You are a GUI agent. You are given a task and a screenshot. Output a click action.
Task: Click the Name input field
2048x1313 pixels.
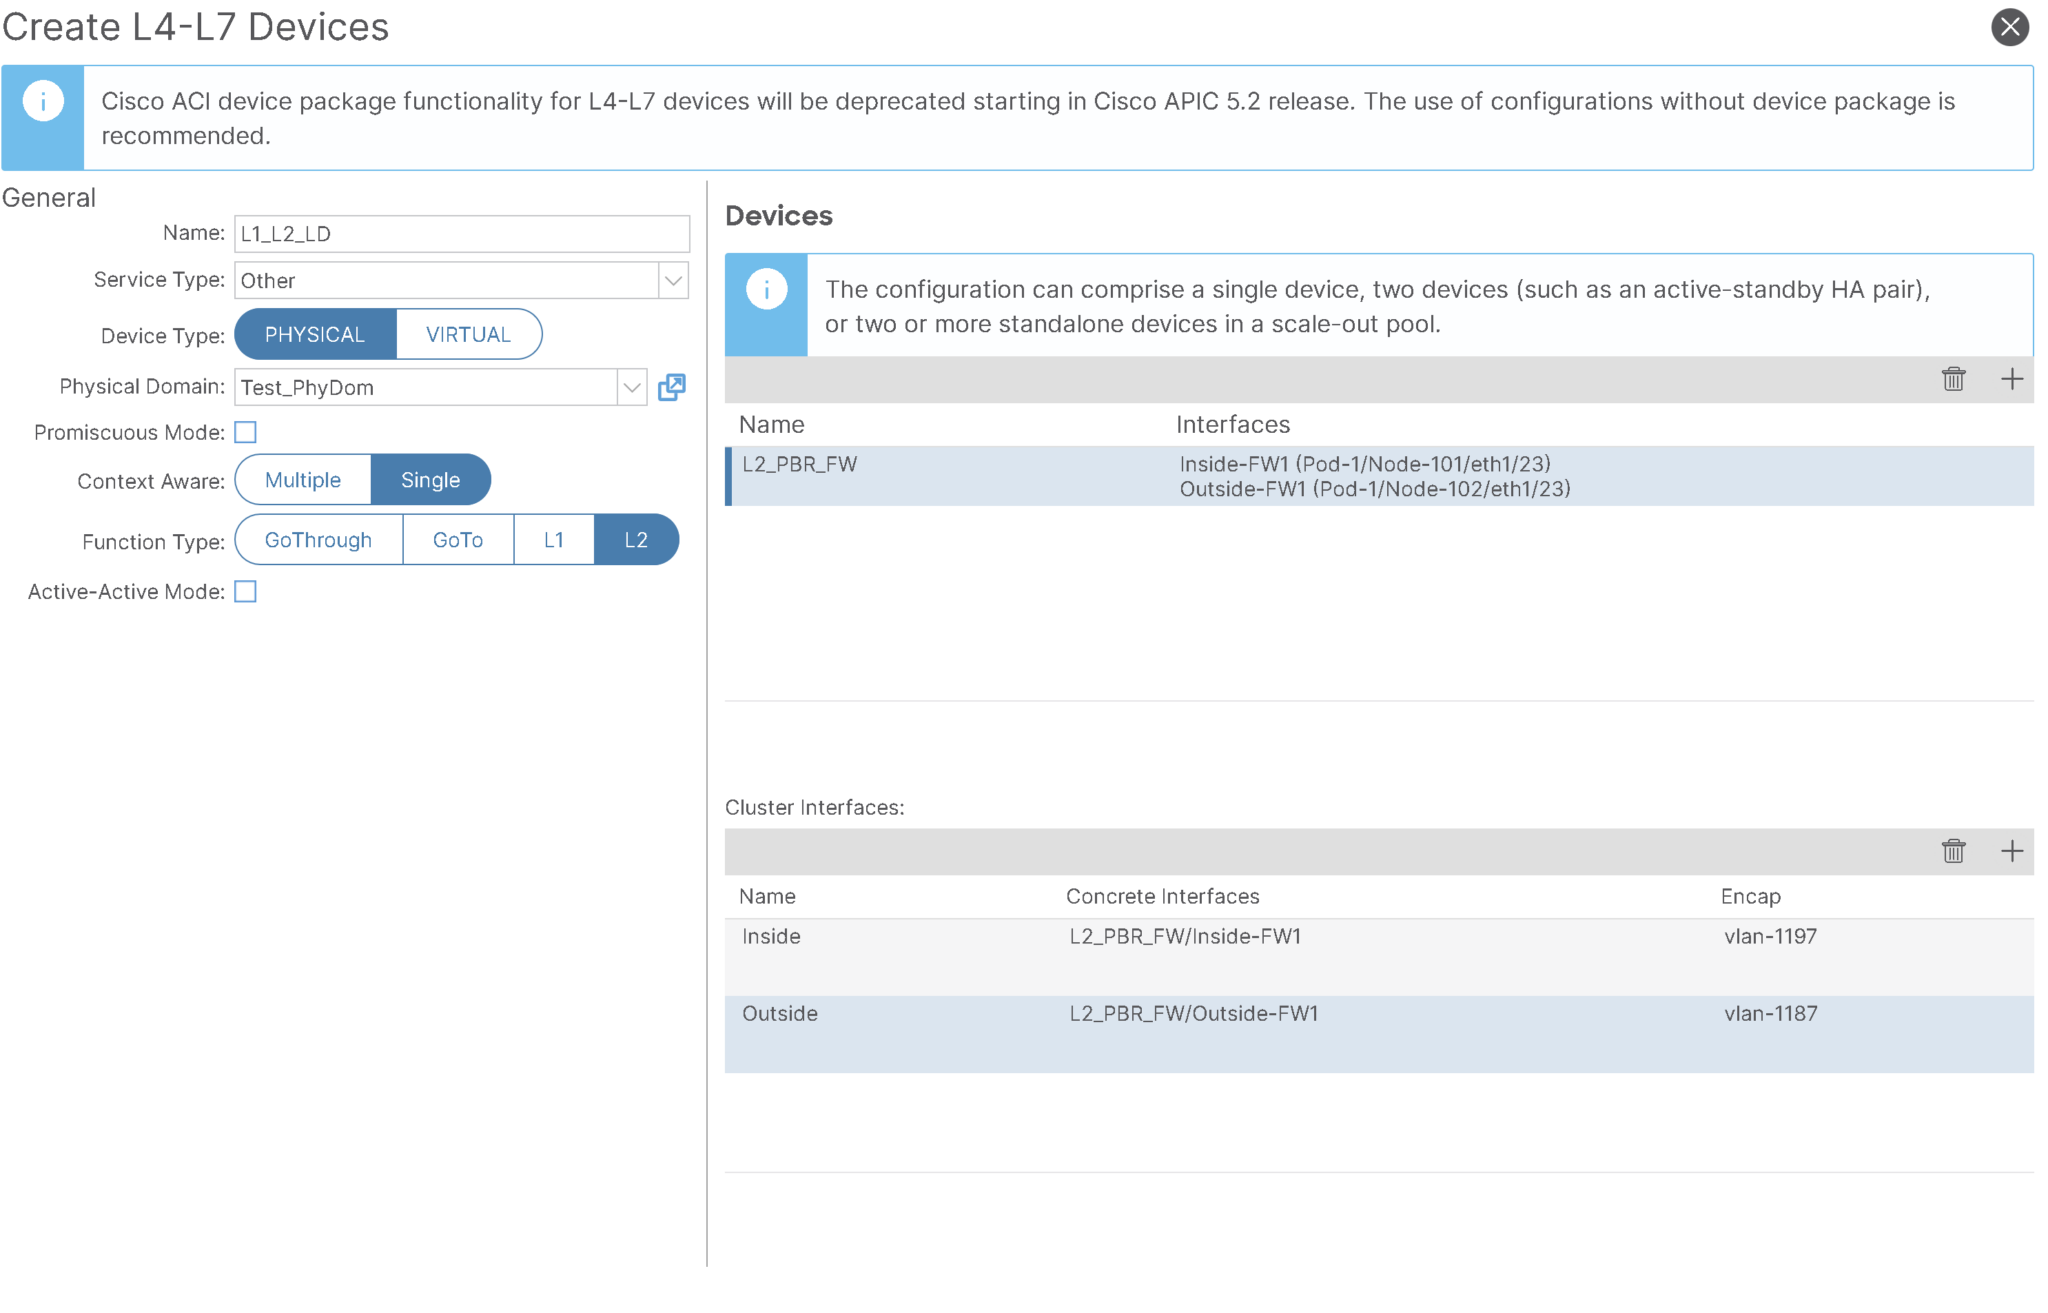point(461,234)
